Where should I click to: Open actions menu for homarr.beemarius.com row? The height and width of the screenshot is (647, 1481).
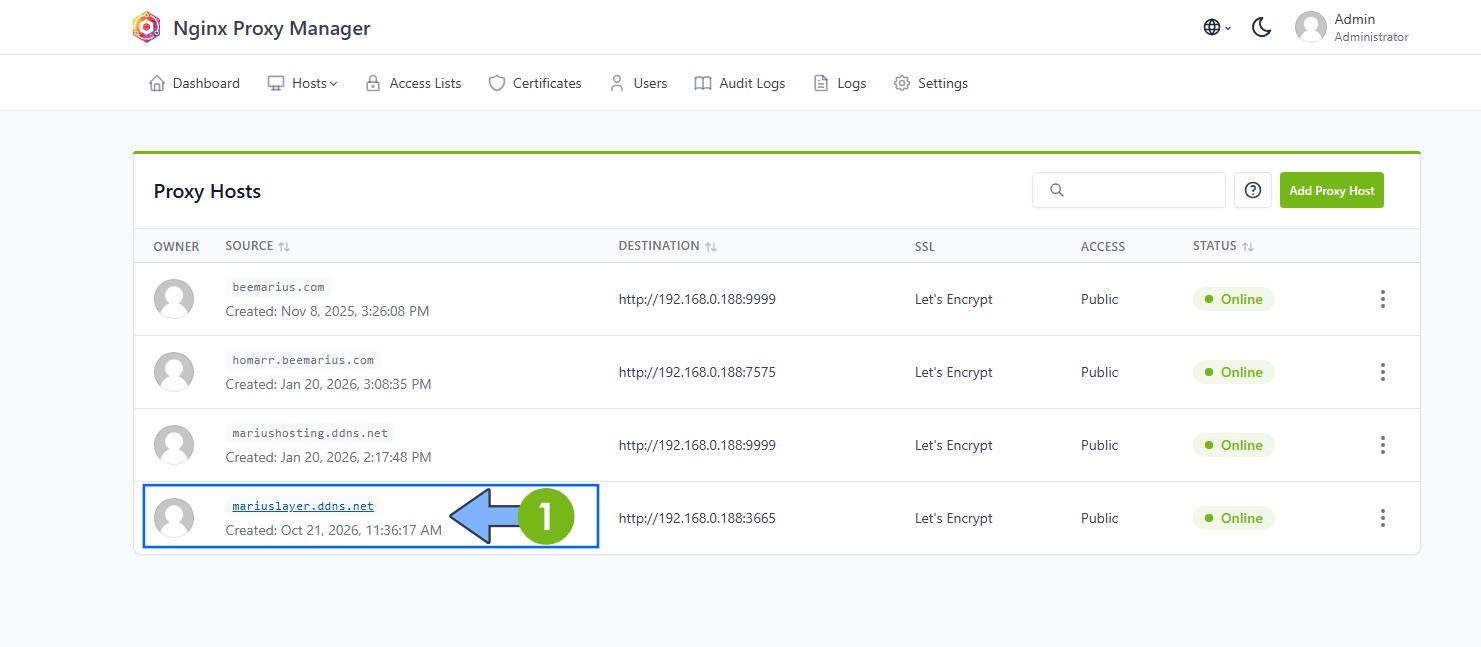click(x=1383, y=372)
